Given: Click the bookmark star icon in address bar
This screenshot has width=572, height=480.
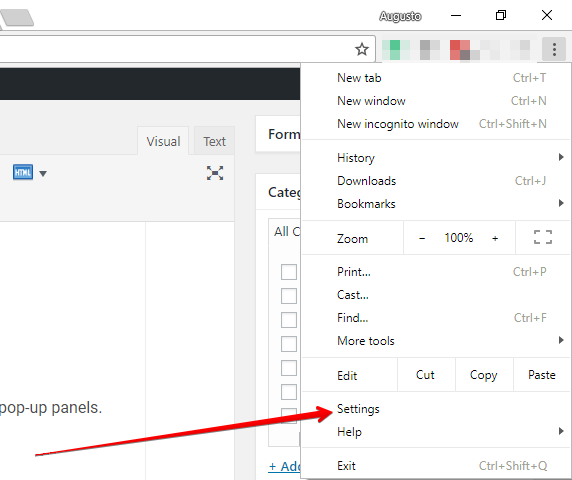Looking at the screenshot, I should tap(362, 49).
